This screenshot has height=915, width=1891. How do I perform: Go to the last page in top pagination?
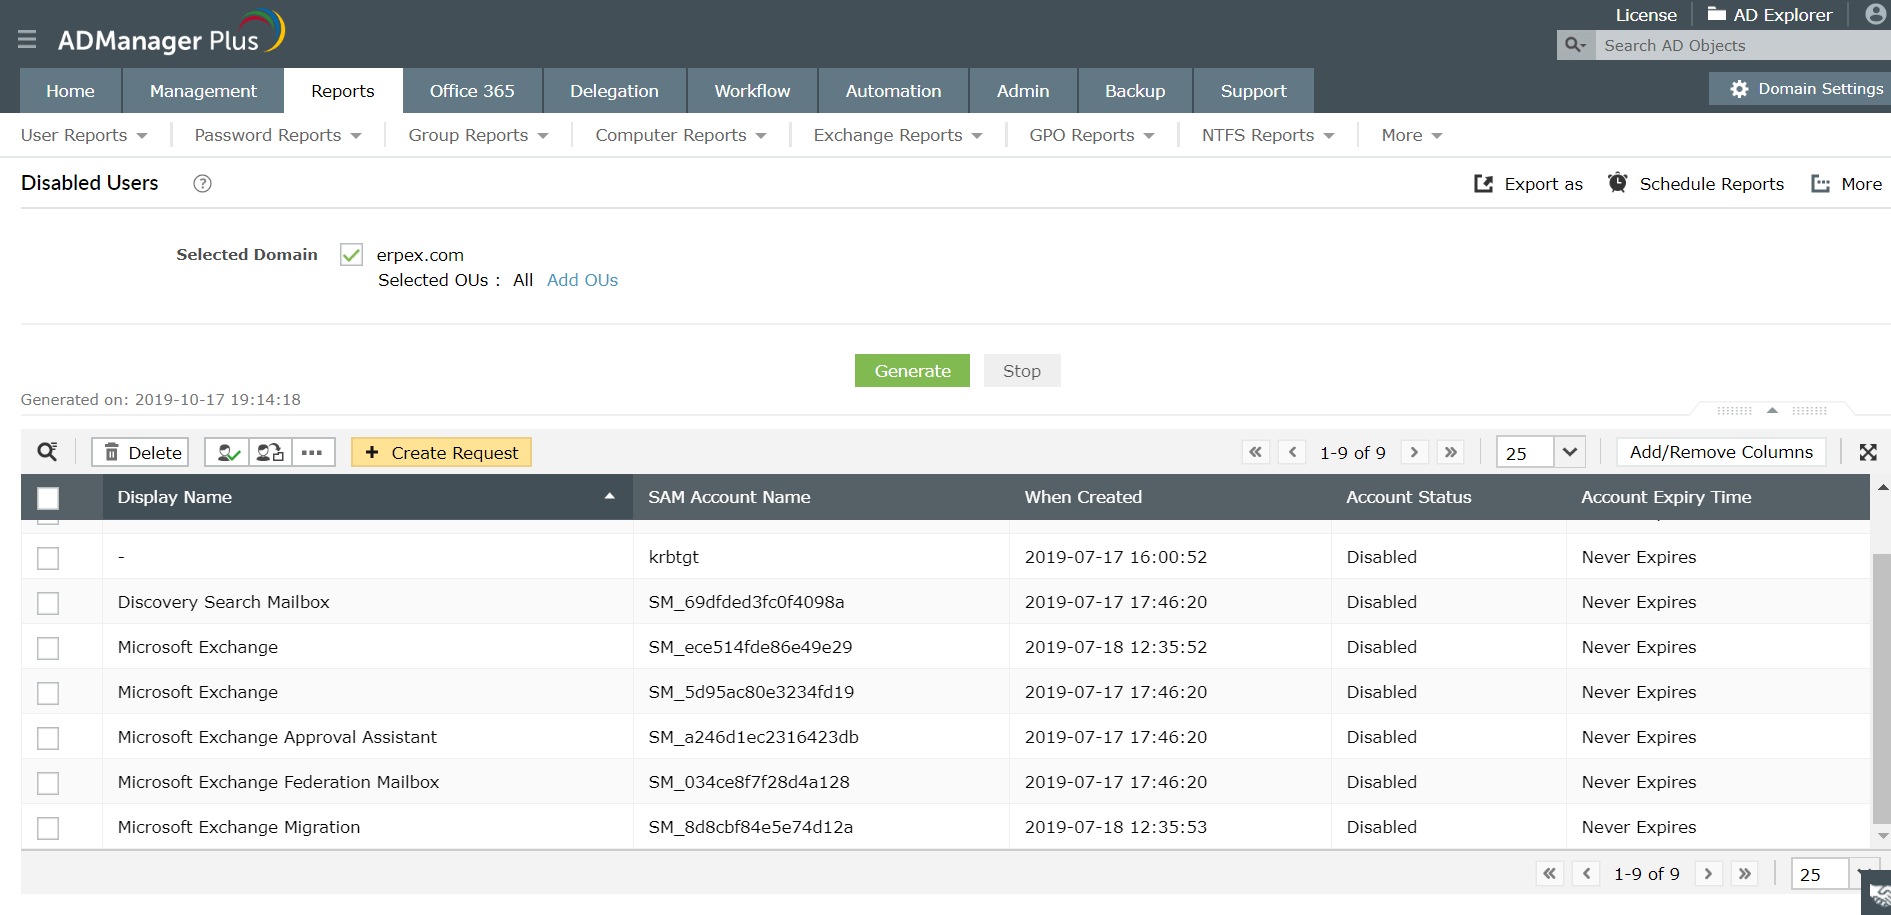click(1450, 452)
